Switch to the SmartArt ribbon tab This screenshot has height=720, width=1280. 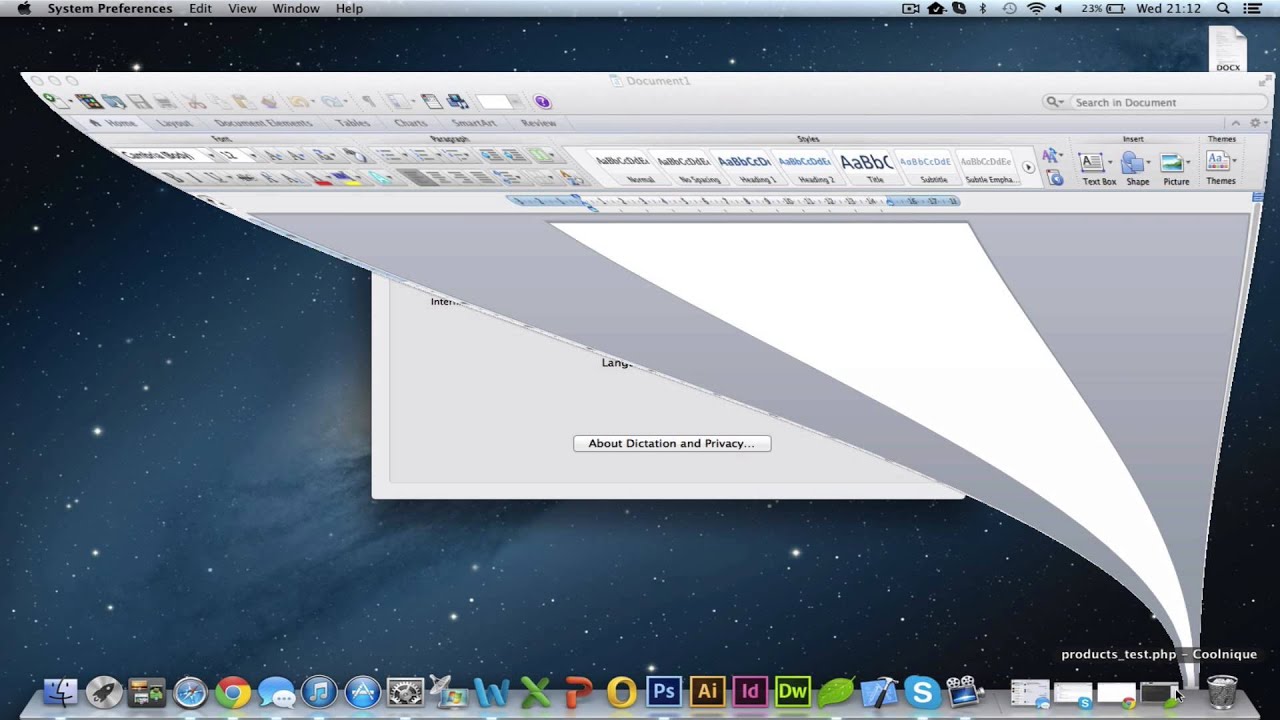tap(474, 123)
